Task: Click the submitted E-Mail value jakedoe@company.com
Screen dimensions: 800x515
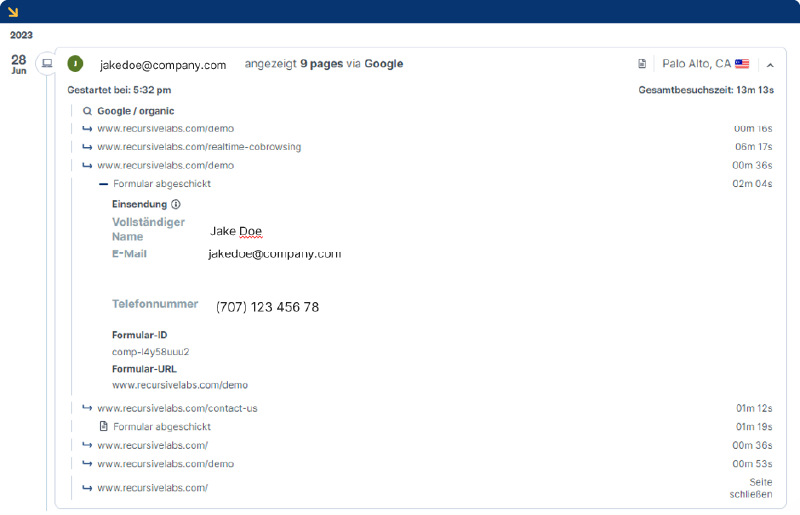Action: click(x=274, y=254)
